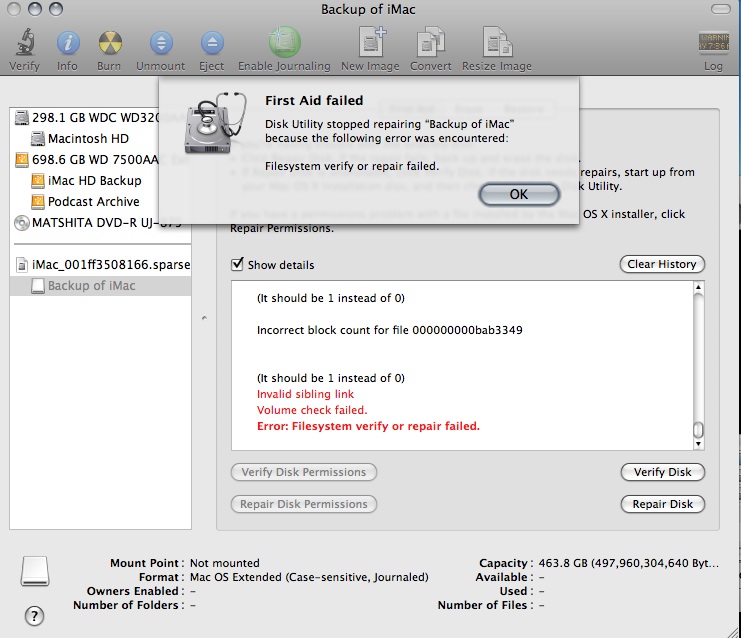Screen dimensions: 741x638
Task: Click the Unmount toolbar icon
Action: tap(161, 44)
